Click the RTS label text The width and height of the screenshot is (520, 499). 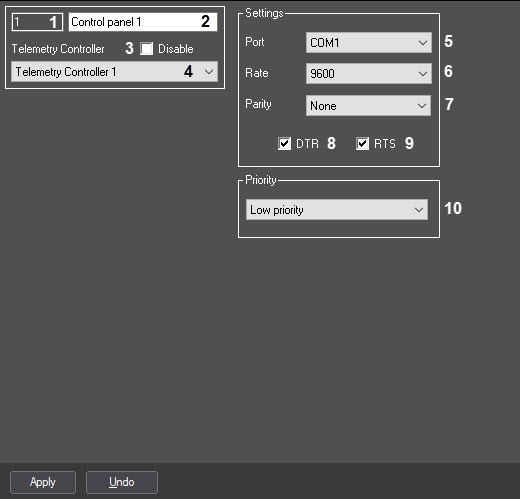[385, 144]
